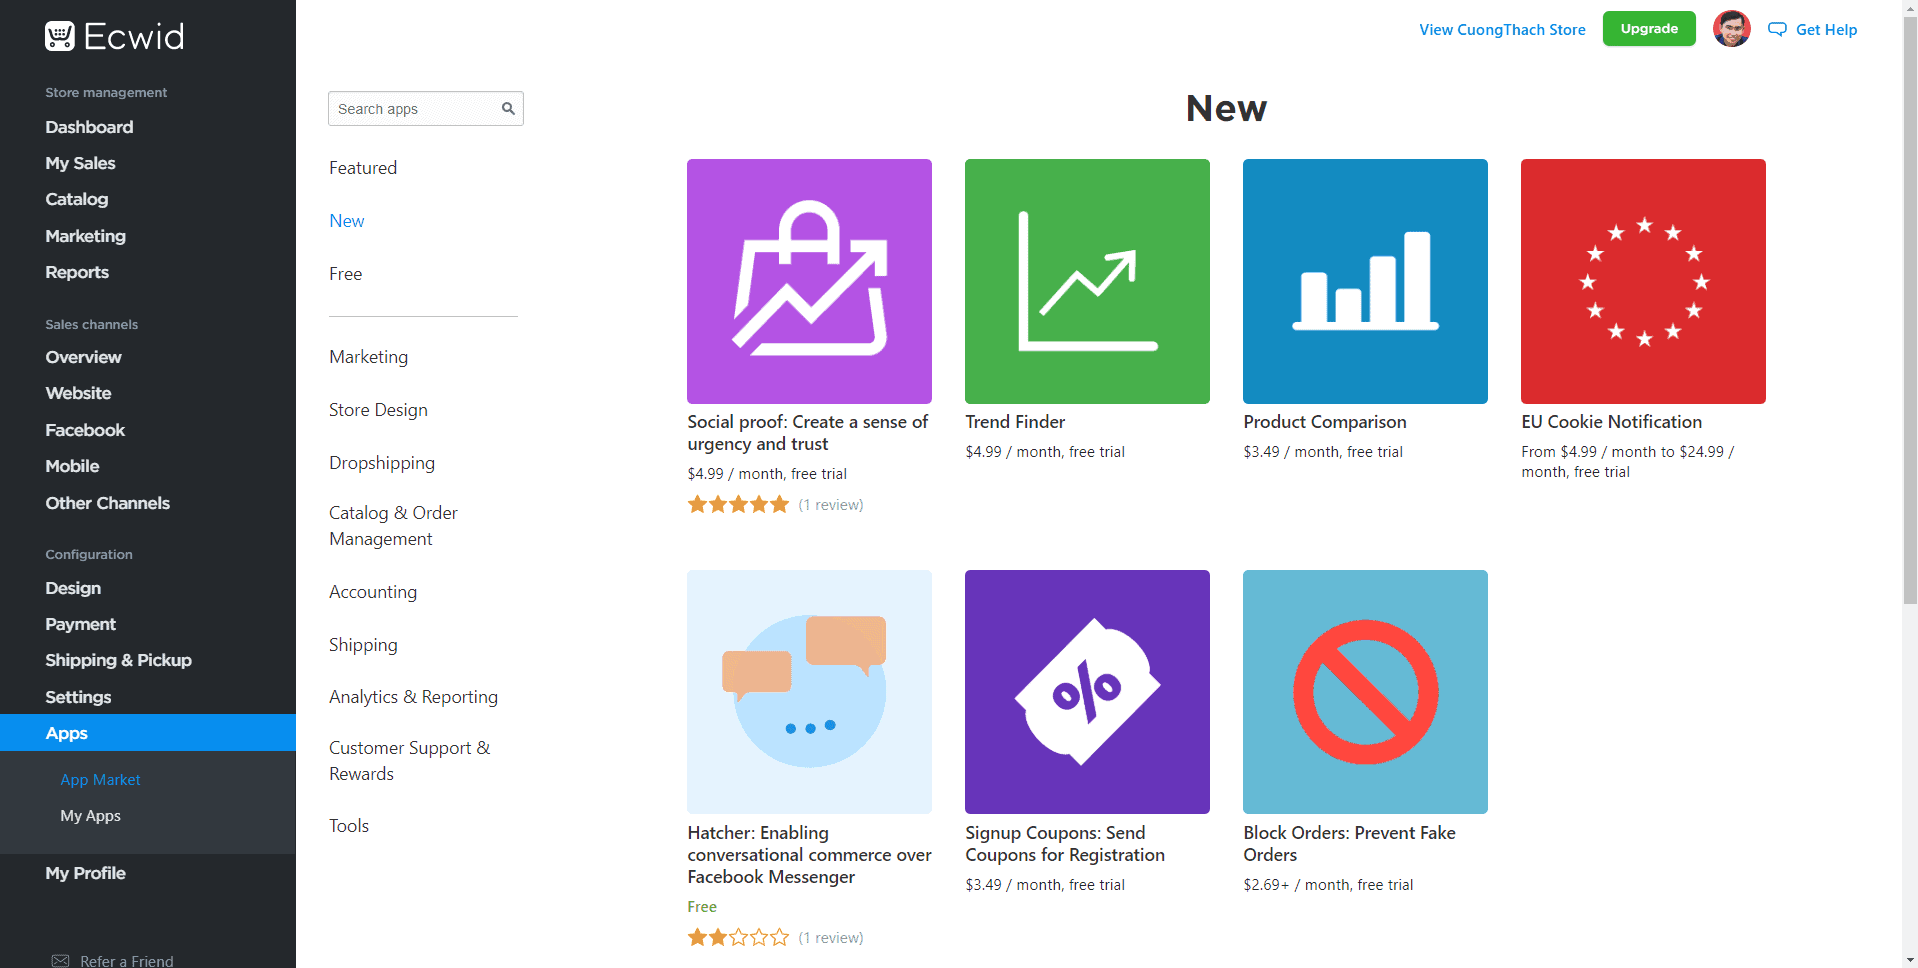This screenshot has height=968, width=1918.
Task: Select the highlighted Apps sidebar item
Action: 148,733
